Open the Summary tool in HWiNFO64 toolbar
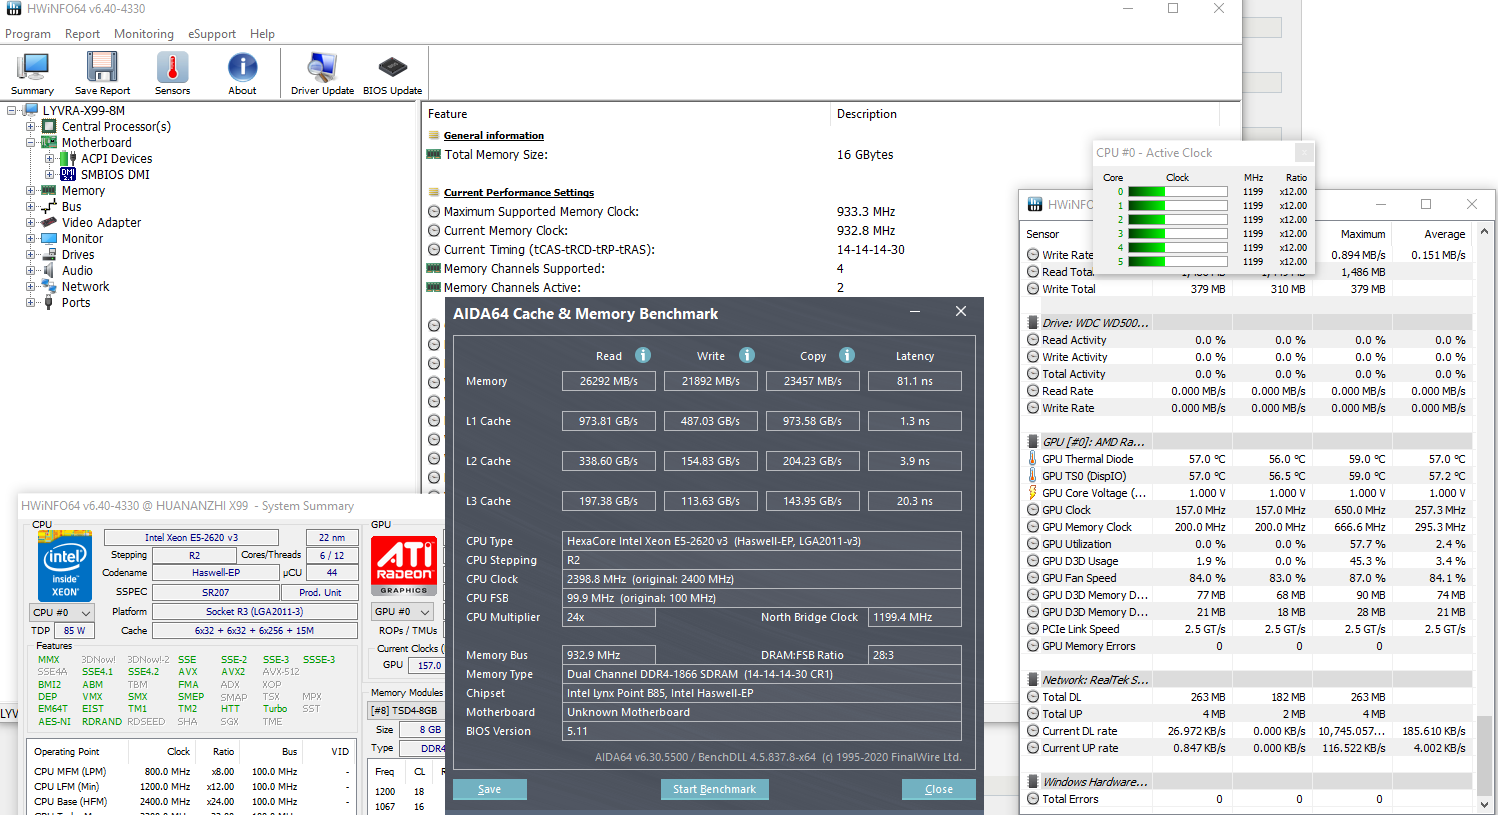1498x815 pixels. tap(32, 73)
